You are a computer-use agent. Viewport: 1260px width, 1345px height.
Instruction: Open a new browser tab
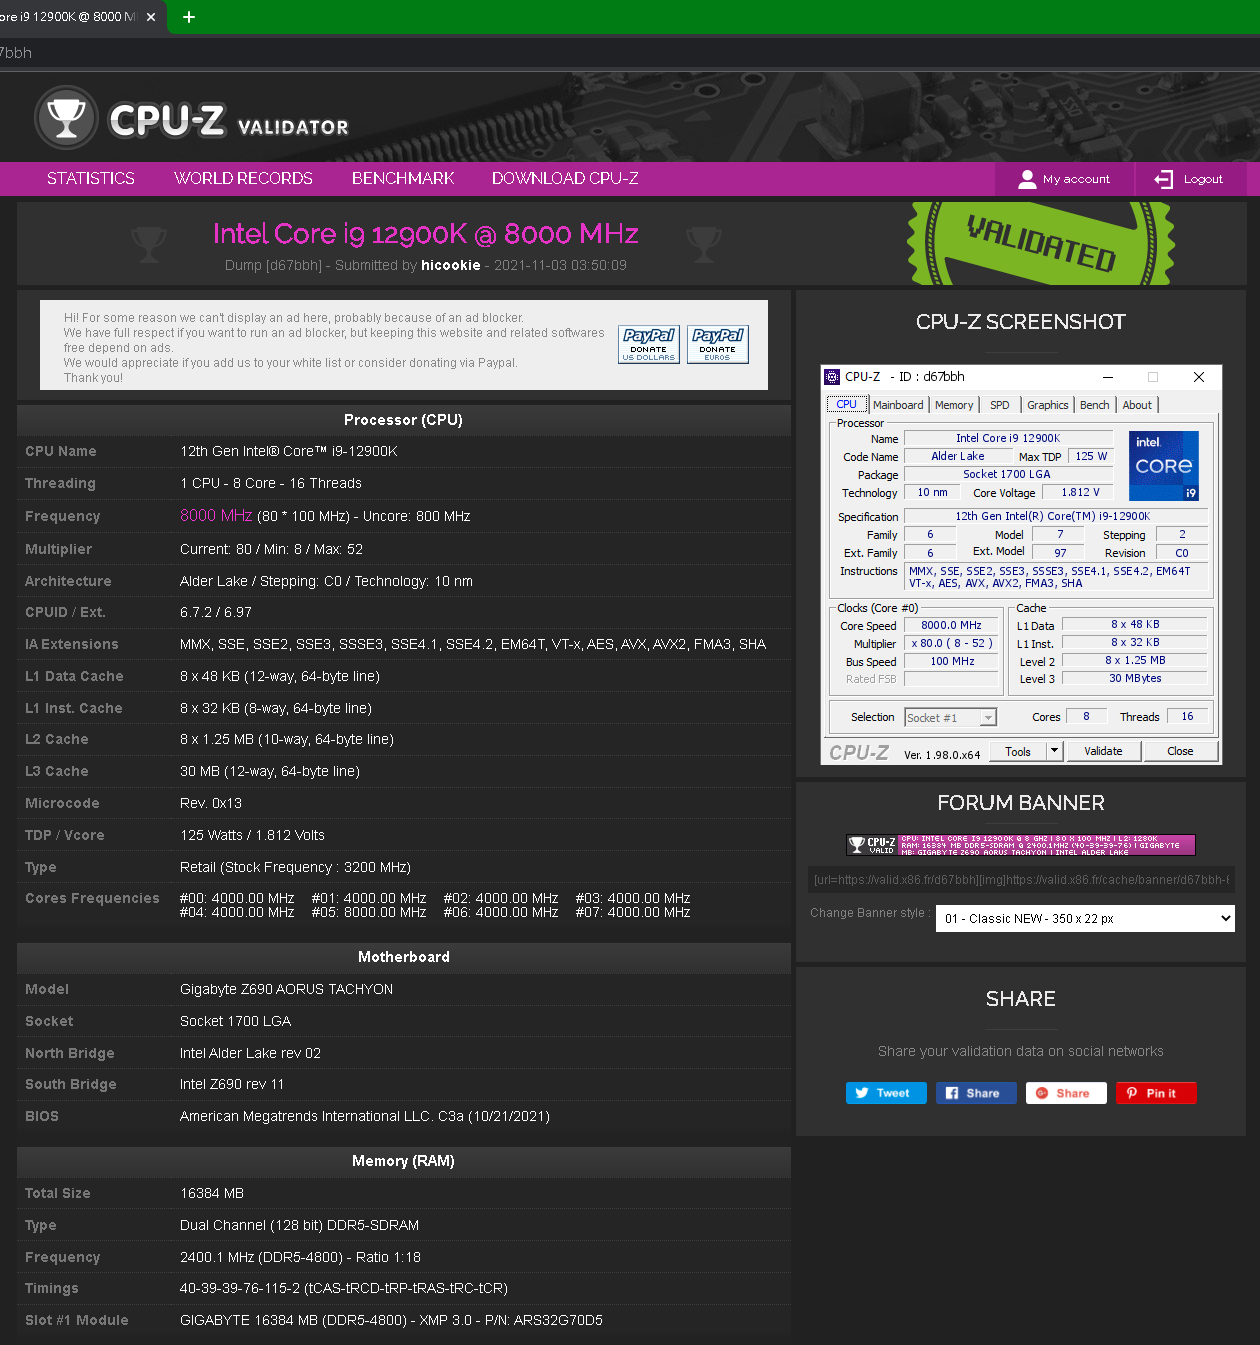tap(188, 17)
